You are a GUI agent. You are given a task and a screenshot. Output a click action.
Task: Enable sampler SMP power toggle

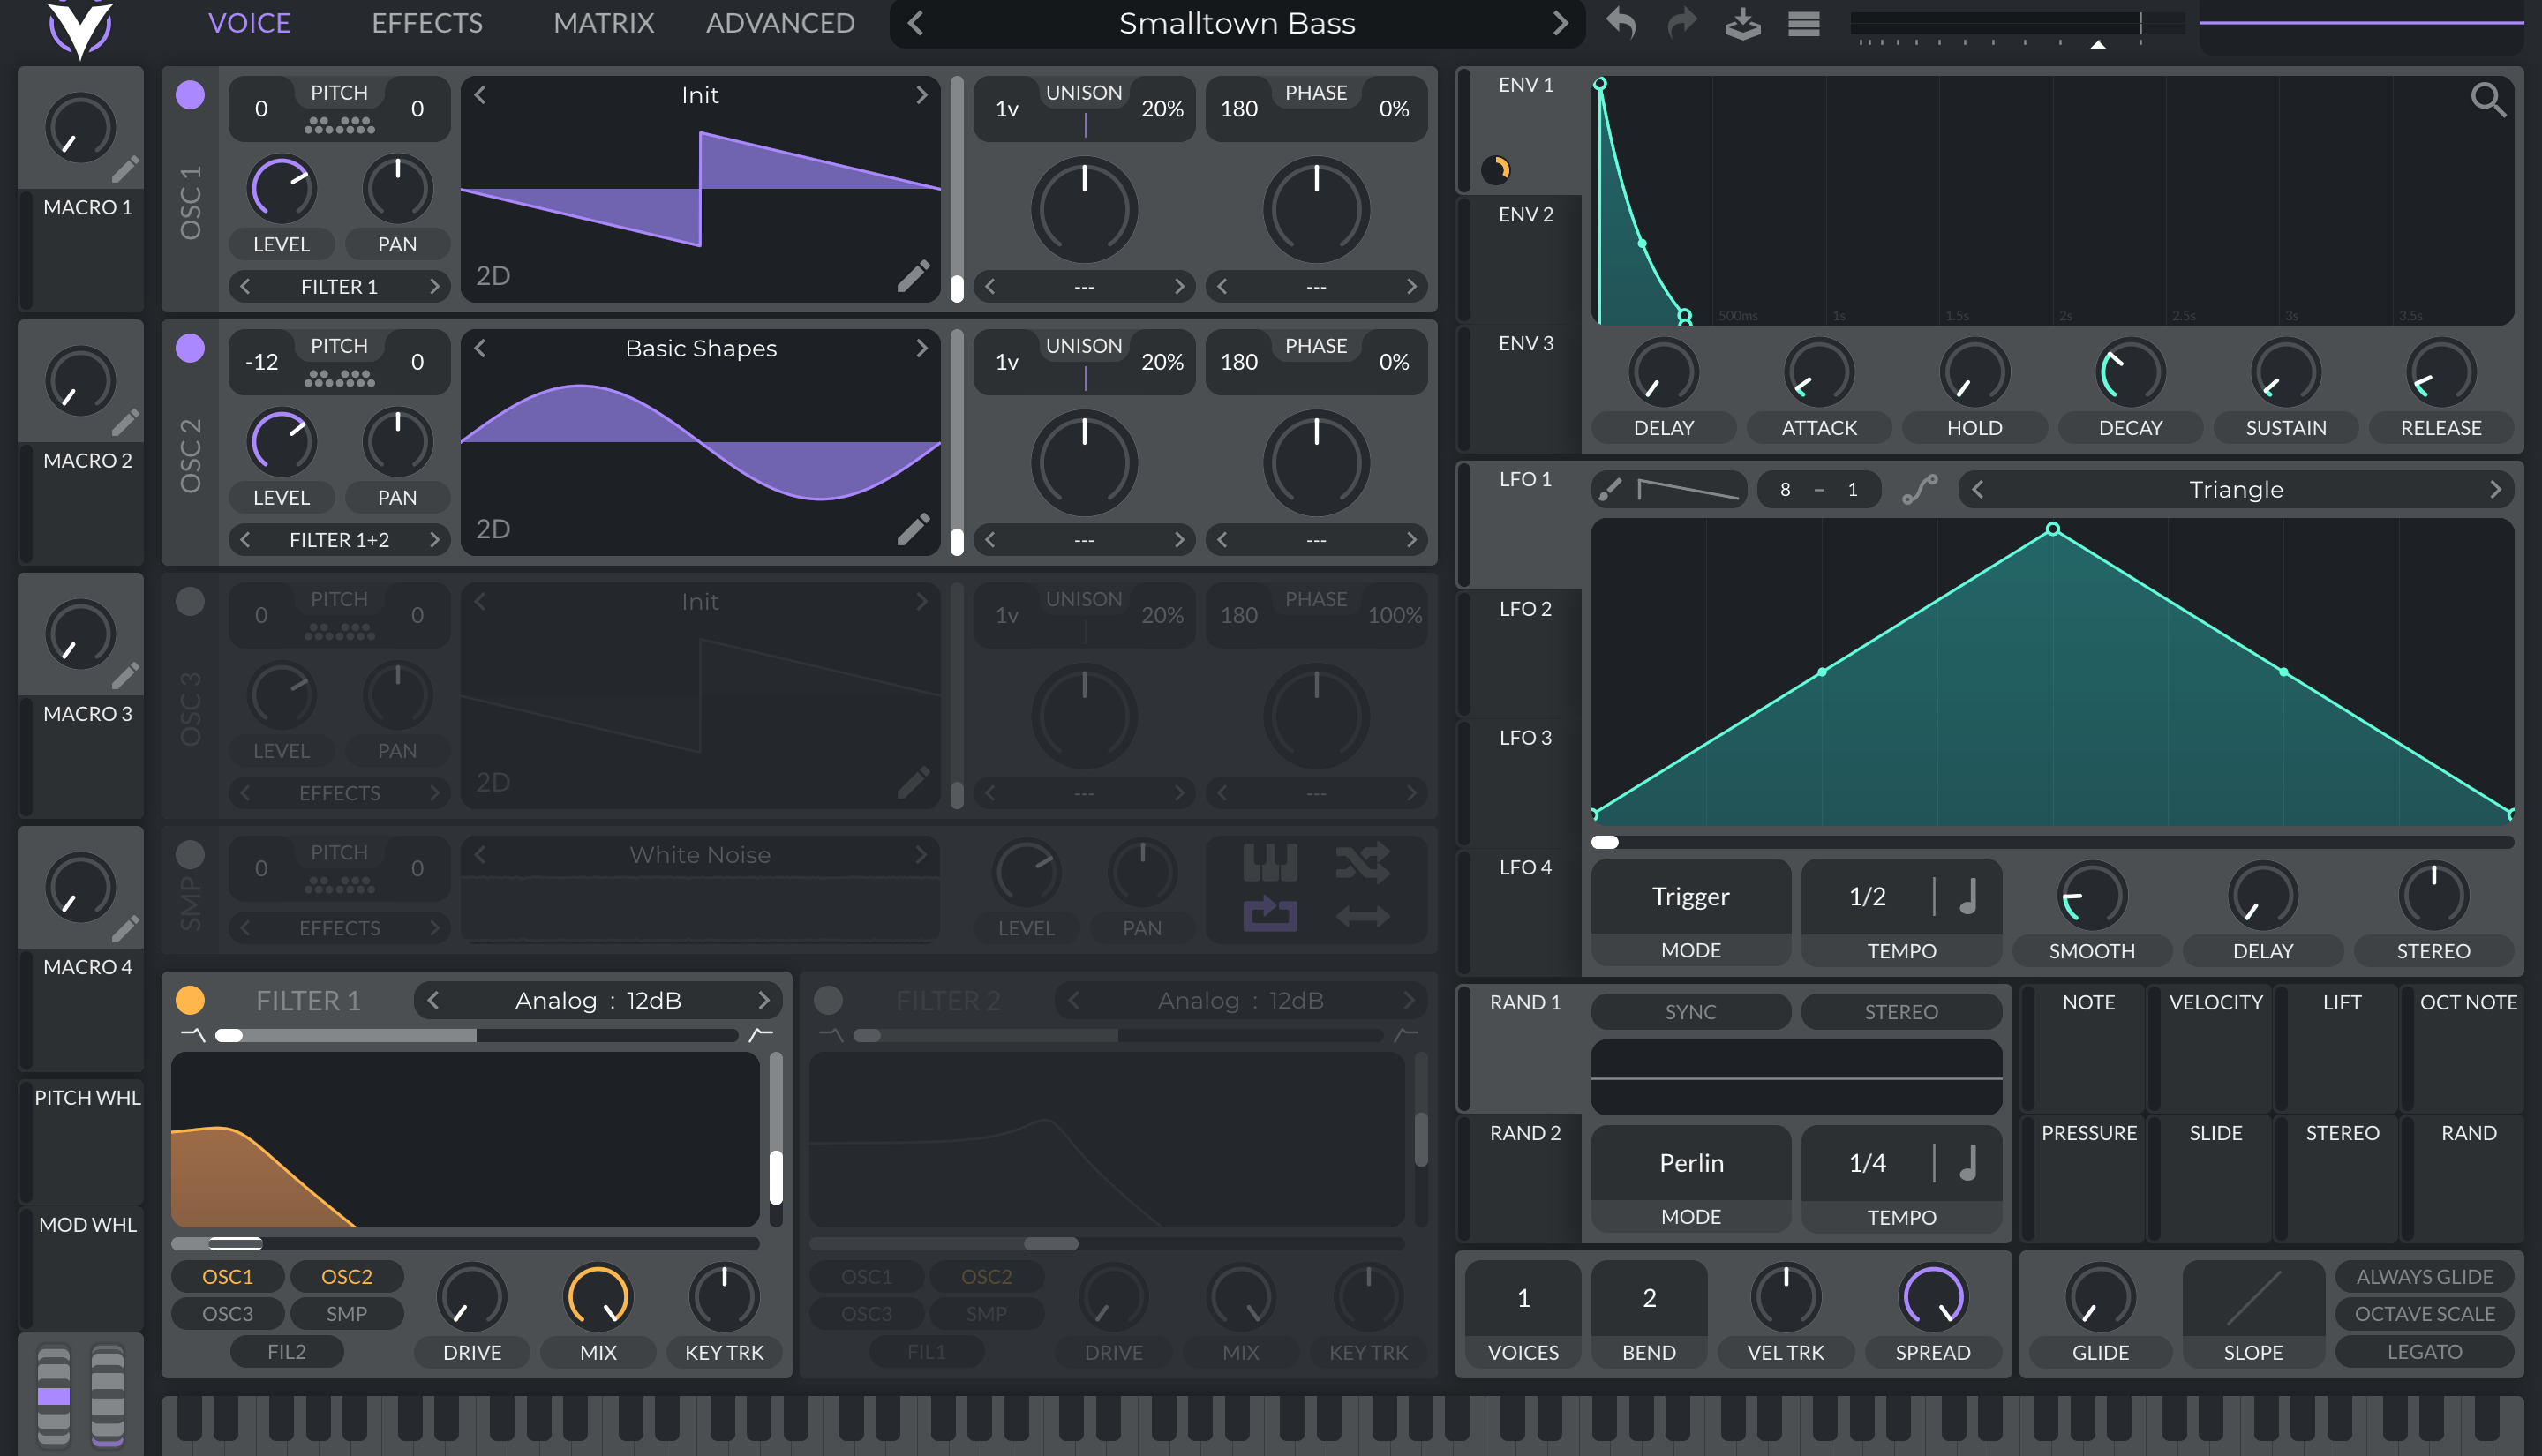[x=190, y=854]
